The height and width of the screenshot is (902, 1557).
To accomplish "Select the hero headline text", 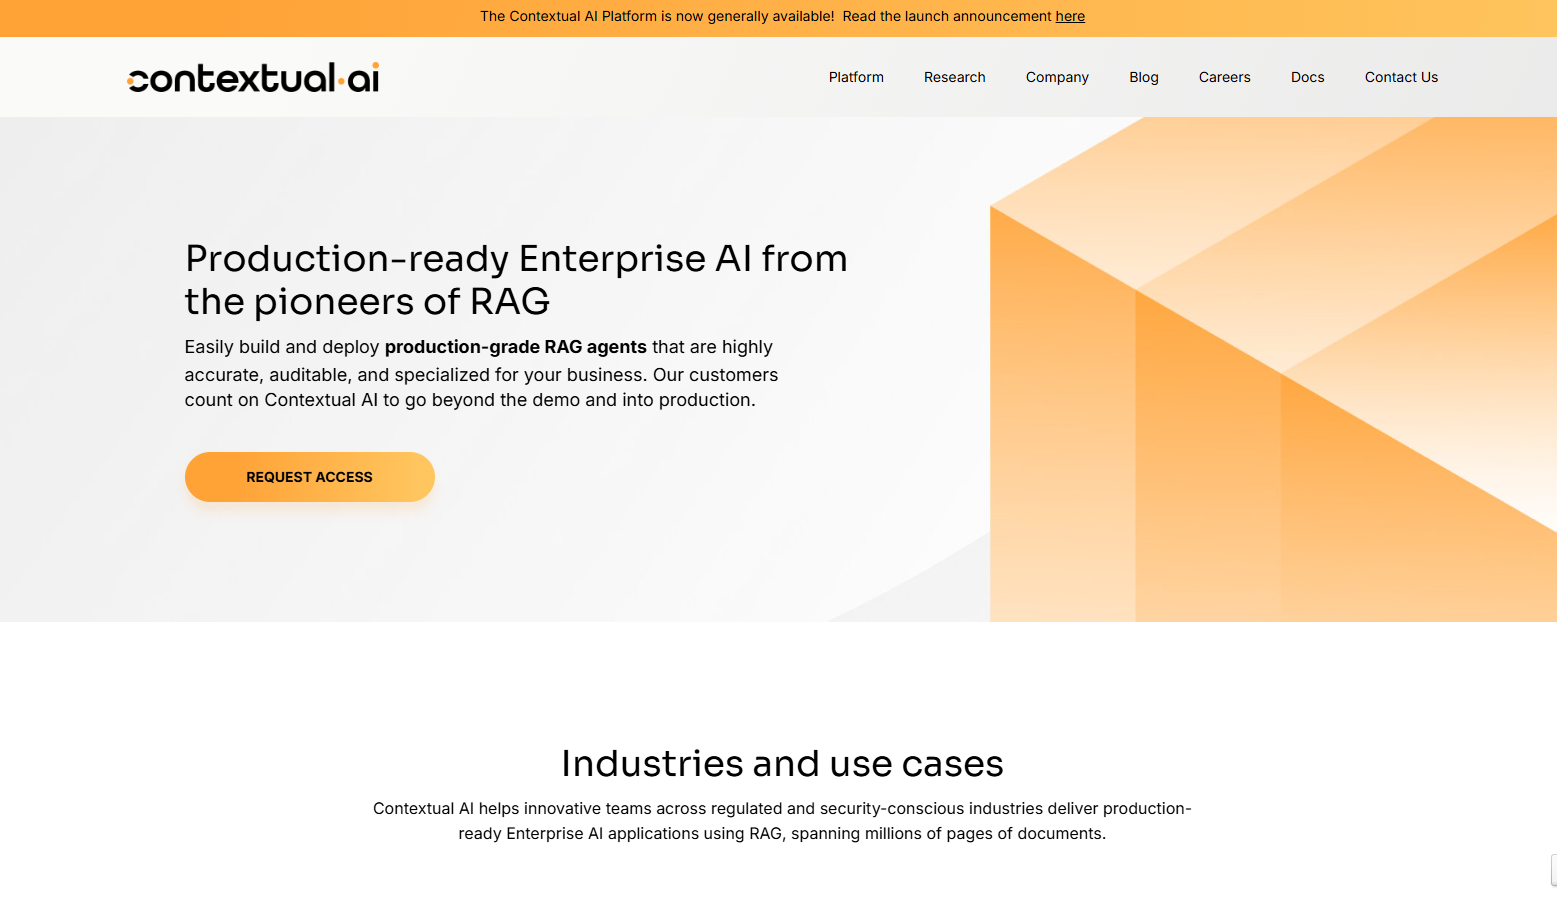I will coord(516,279).
